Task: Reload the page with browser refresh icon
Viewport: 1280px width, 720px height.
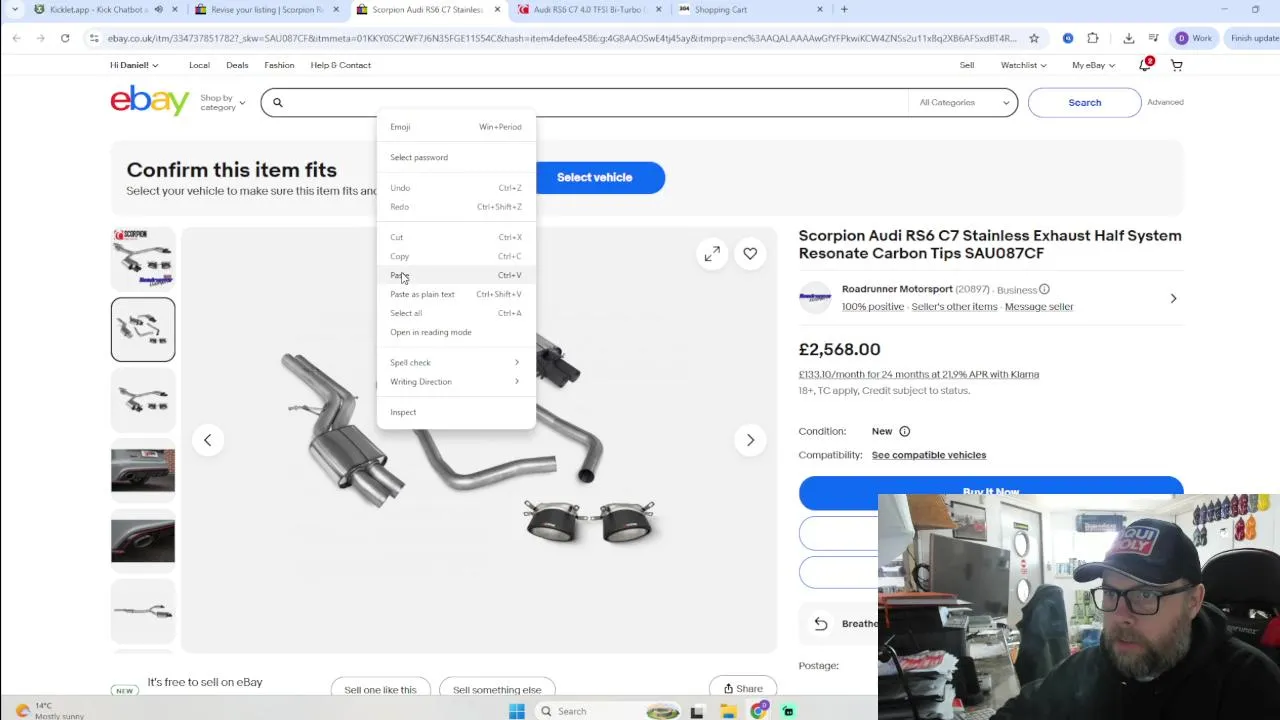Action: (65, 38)
